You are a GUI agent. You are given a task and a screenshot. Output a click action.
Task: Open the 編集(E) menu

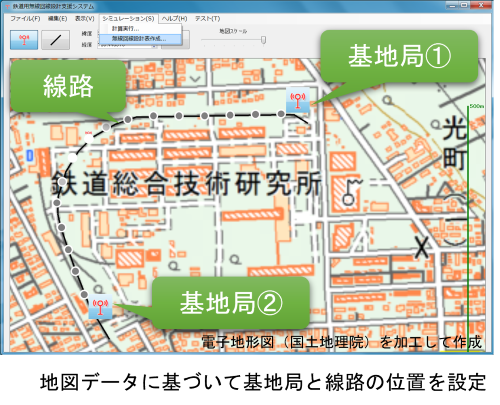pyautogui.click(x=58, y=19)
